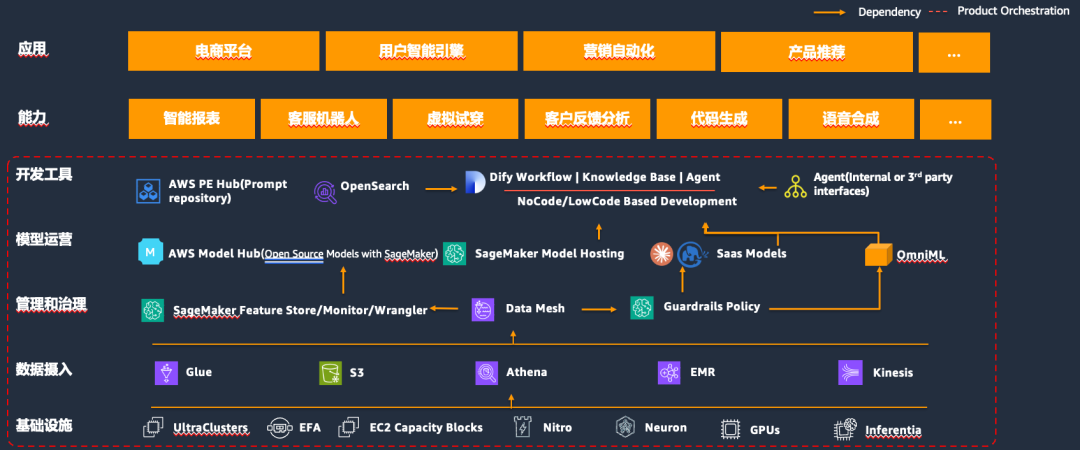Click the EFA icon
The image size is (1080, 450).
(x=280, y=428)
